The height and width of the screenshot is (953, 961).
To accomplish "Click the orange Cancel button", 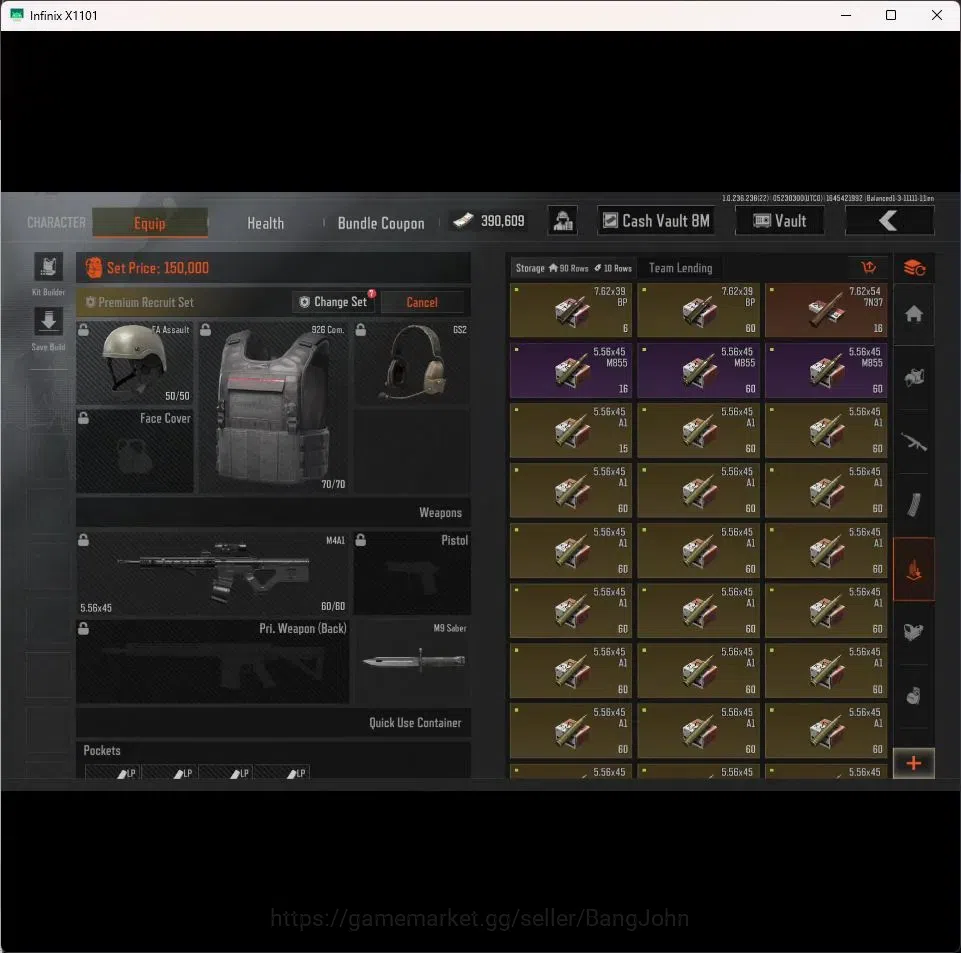I will (422, 302).
